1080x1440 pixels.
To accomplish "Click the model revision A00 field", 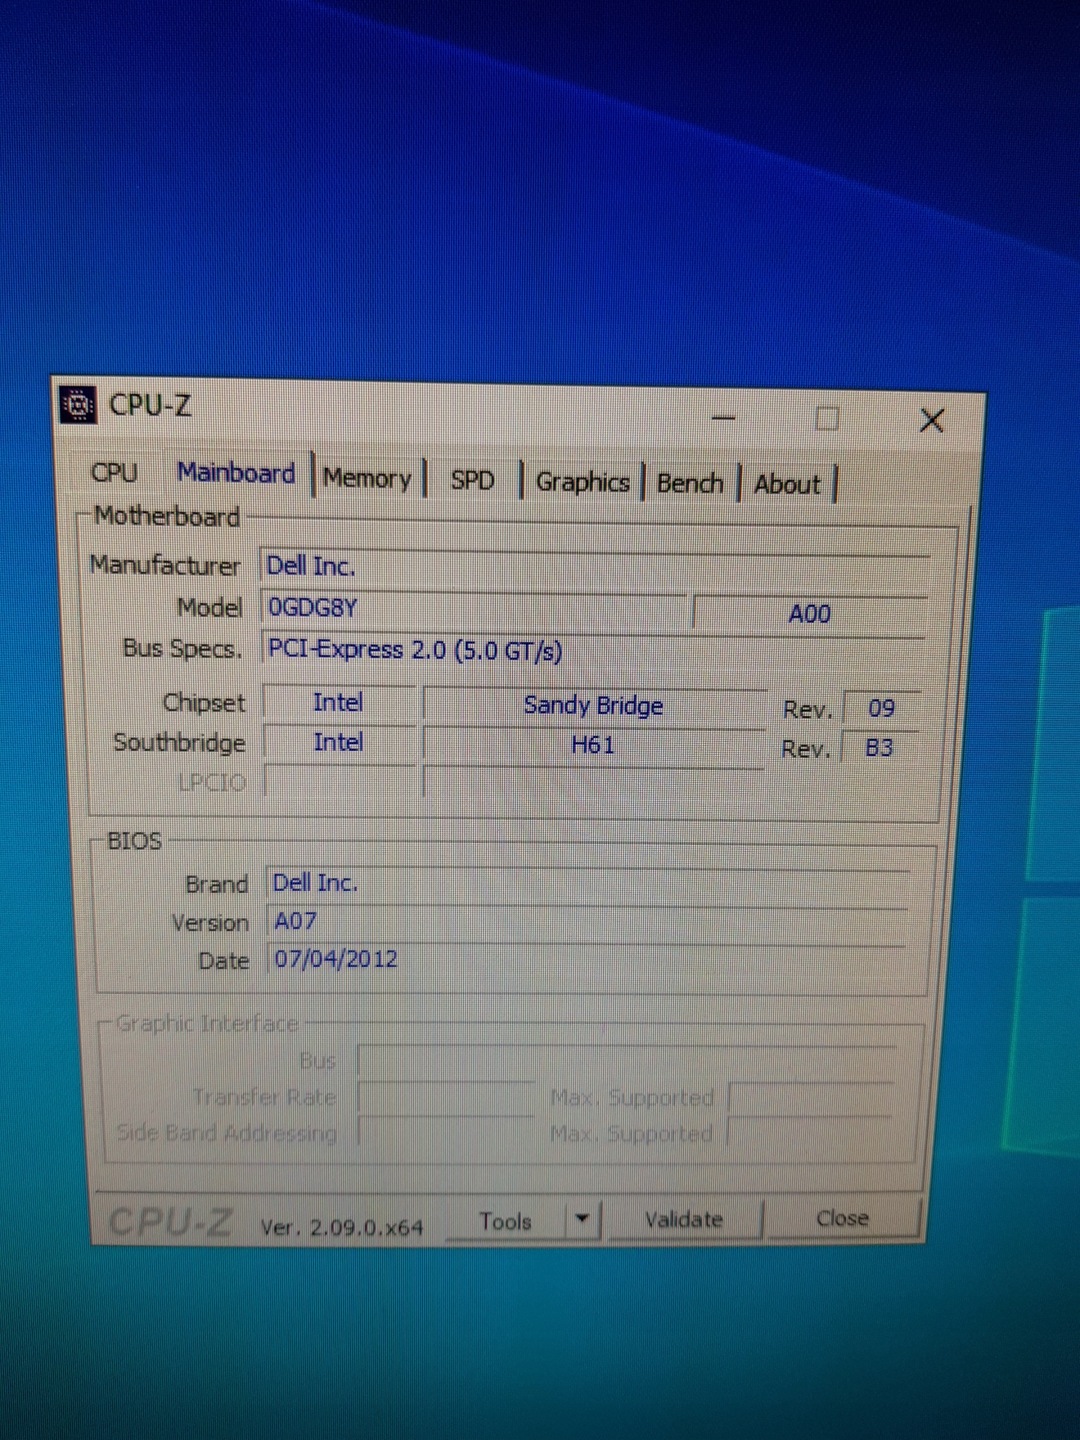I will (810, 614).
